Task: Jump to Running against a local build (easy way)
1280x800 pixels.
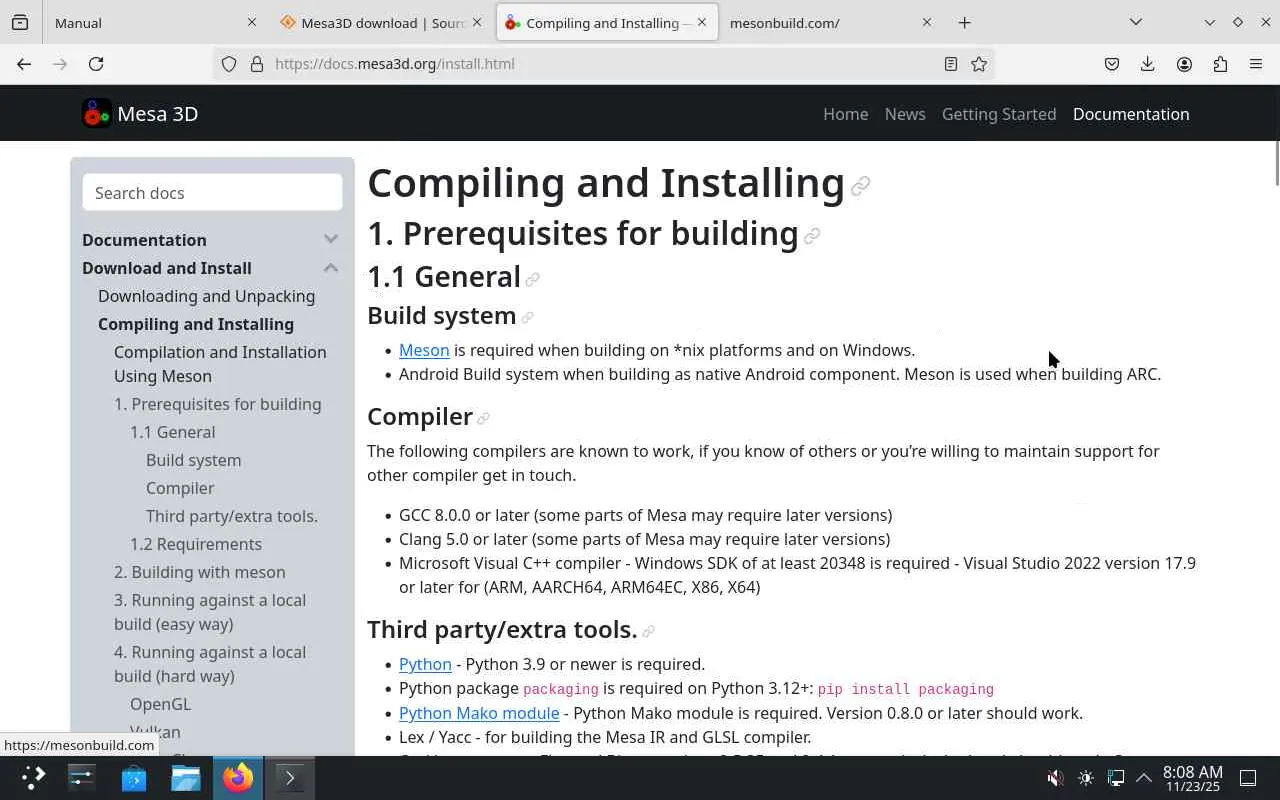Action: [210, 612]
